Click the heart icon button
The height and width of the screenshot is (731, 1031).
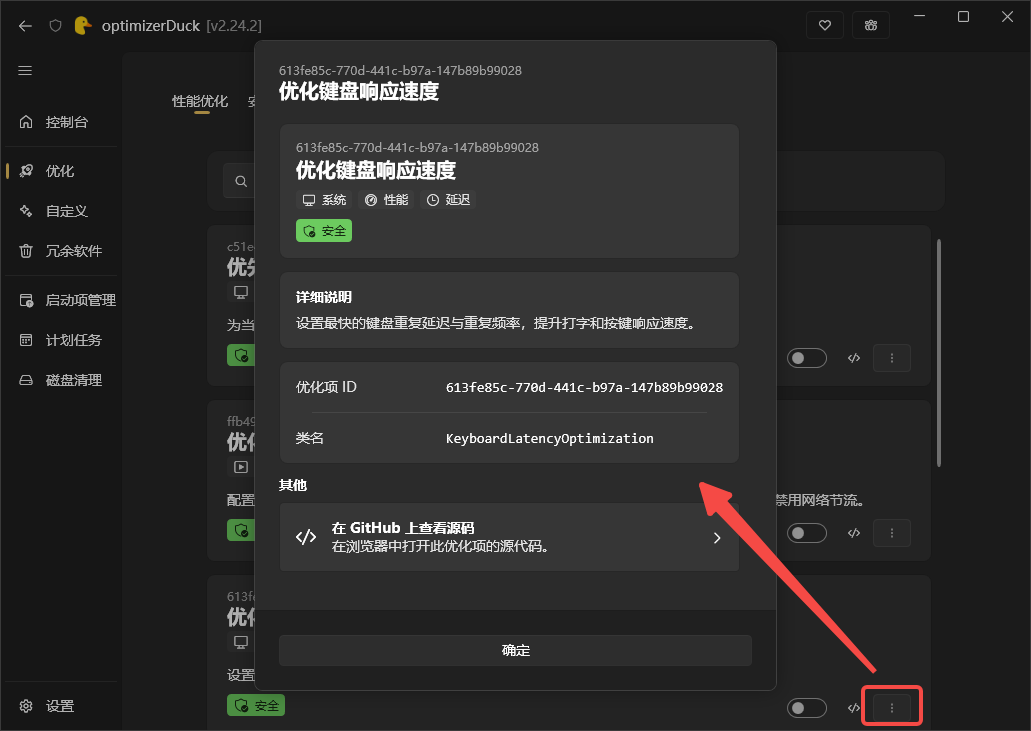(825, 26)
